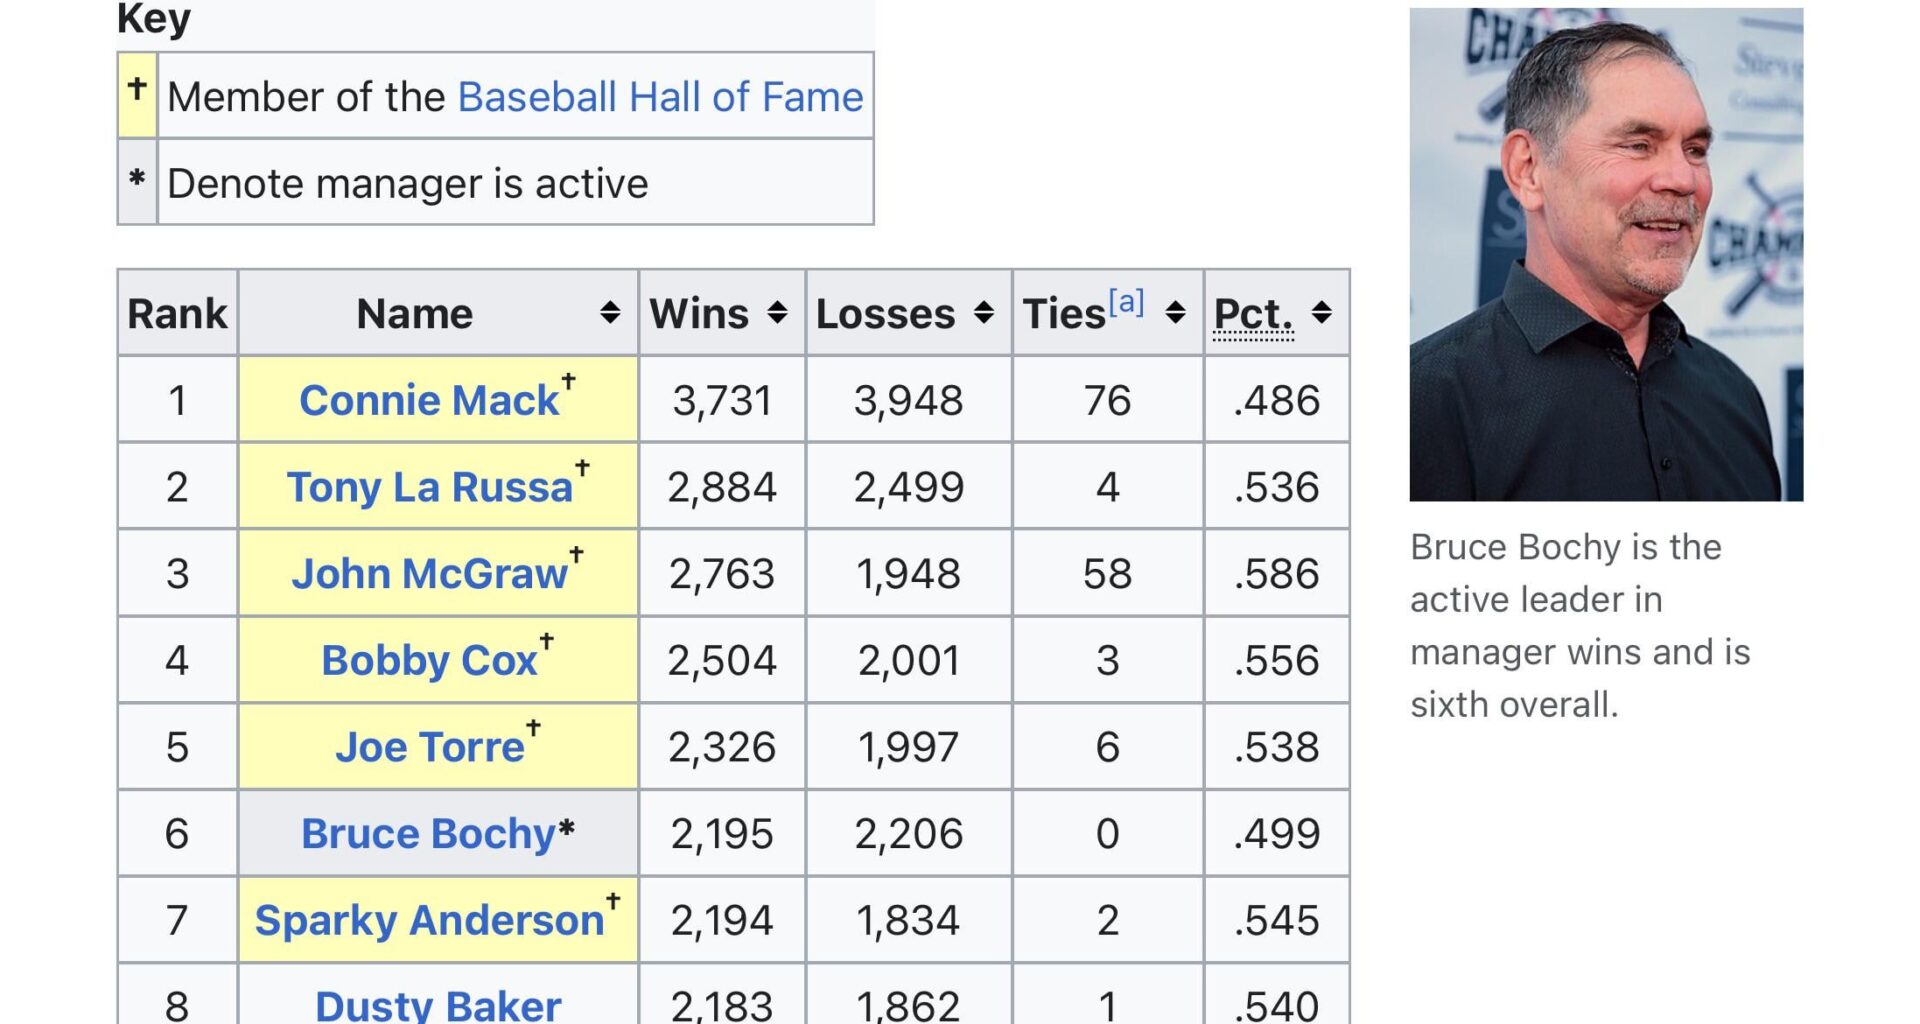Image resolution: width=1920 pixels, height=1024 pixels.
Task: Click the Hall of Fame dagger beside Connie Mack
Action: tap(568, 380)
